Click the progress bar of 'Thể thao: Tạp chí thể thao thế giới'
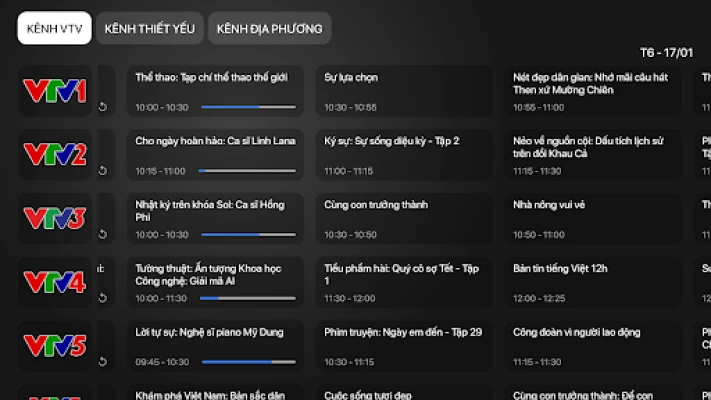This screenshot has width=711, height=400. point(248,107)
